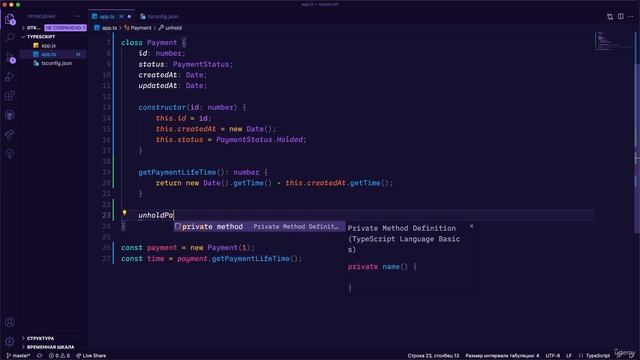Viewport: 640px width, 360px height.
Task: Click the unsaved changes badge in open editors
Action: (x=65, y=28)
